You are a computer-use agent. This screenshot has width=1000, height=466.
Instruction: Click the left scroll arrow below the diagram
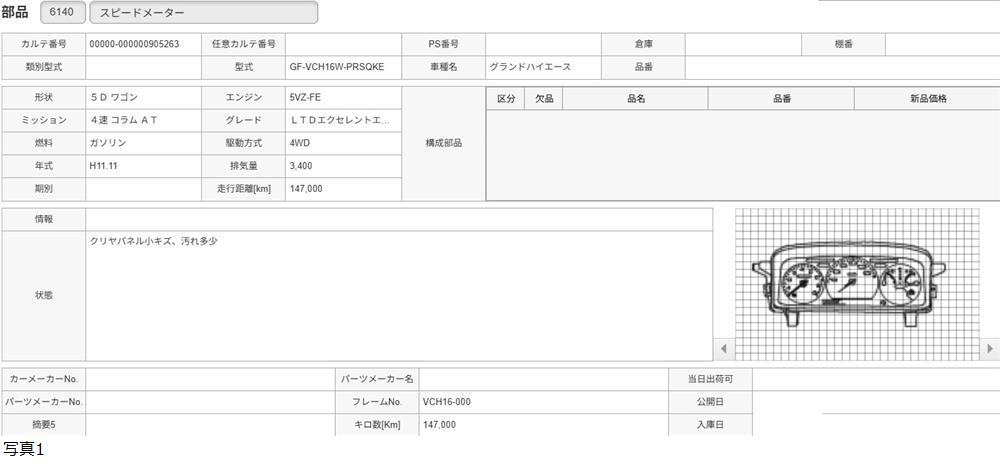coord(726,349)
